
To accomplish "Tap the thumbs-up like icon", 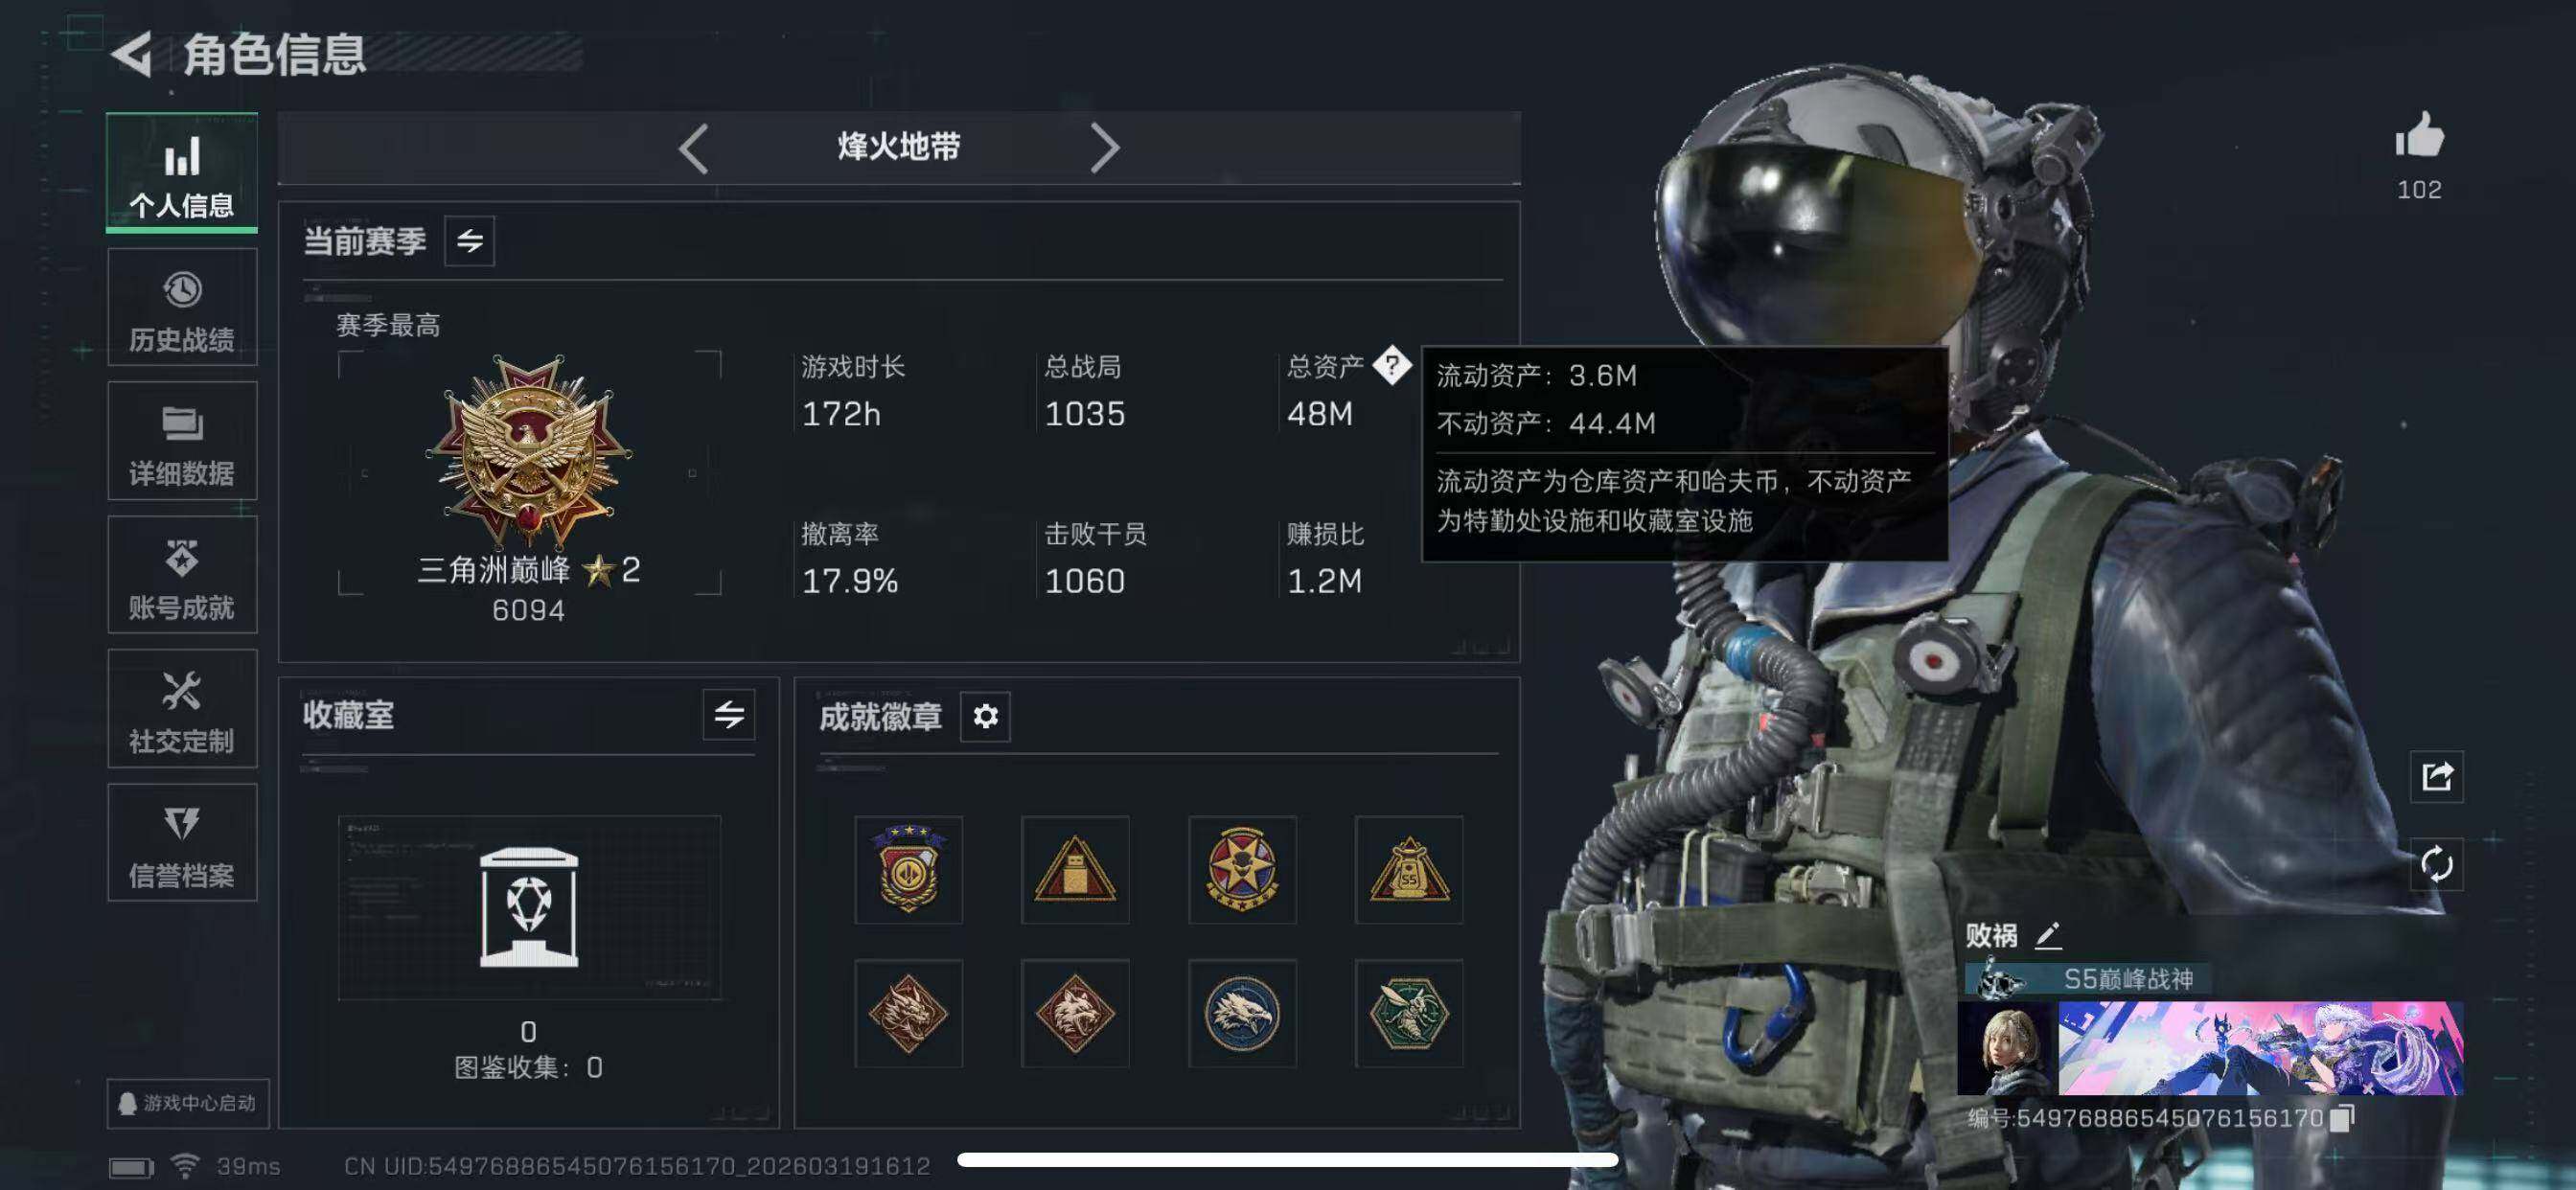I will coord(2419,135).
